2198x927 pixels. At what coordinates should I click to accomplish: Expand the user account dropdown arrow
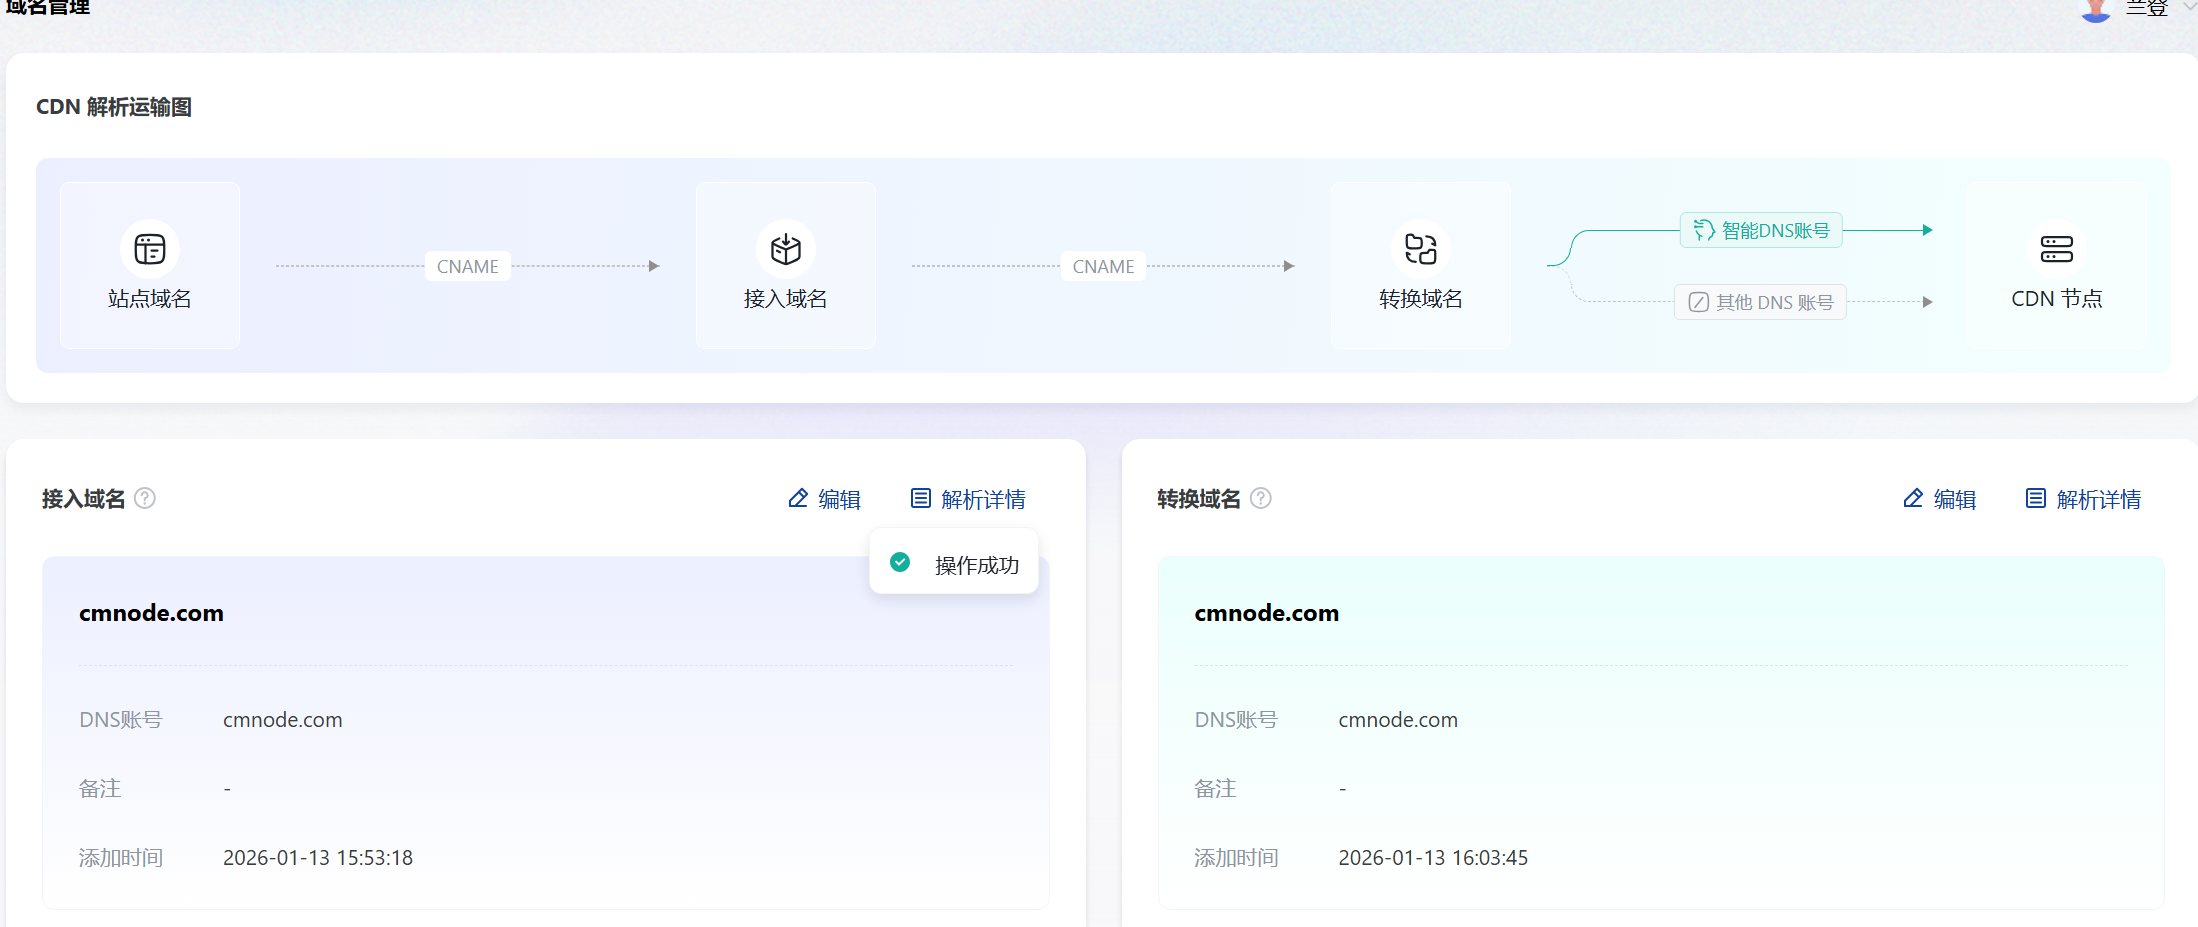click(x=2189, y=8)
